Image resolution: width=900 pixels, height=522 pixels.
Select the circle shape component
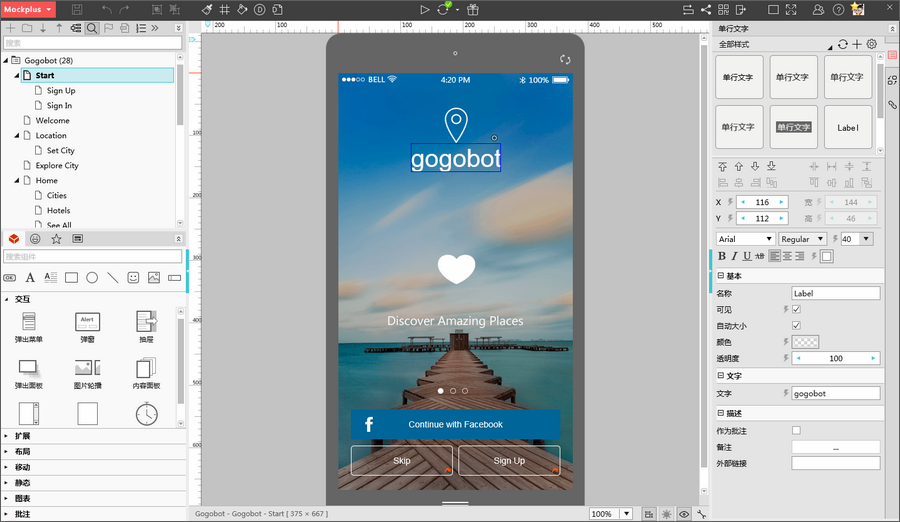[x=92, y=277]
